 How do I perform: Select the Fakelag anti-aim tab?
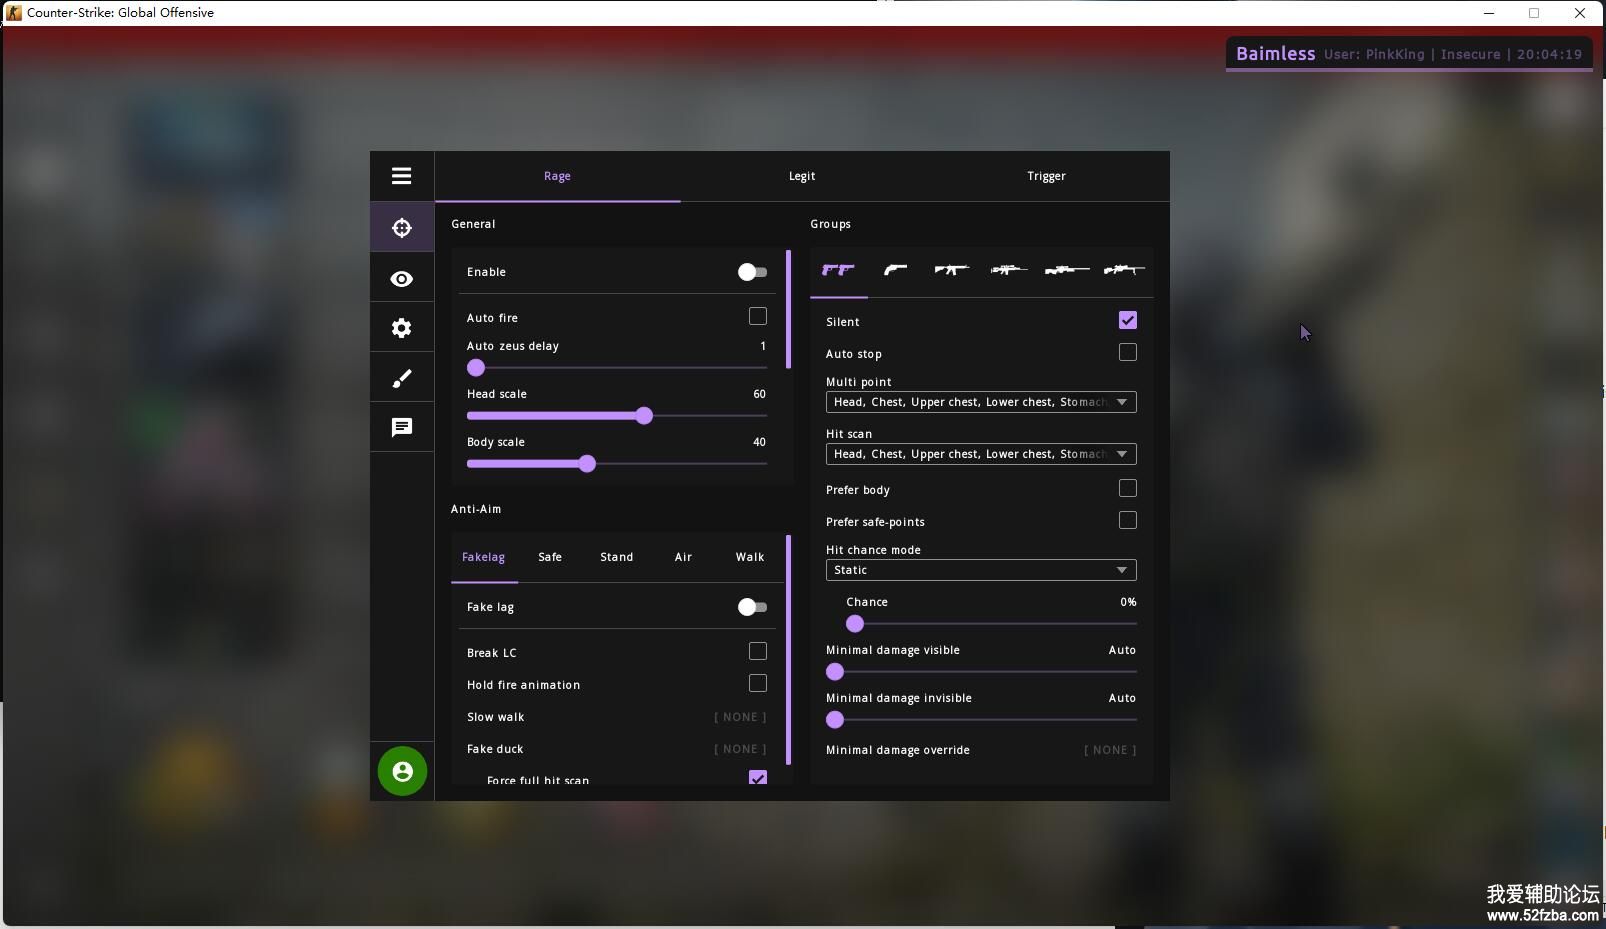pyautogui.click(x=484, y=557)
